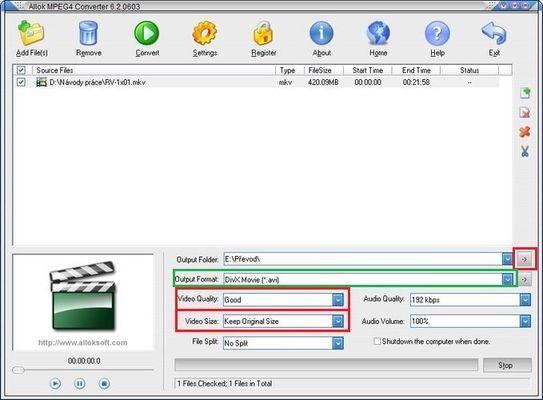Toggle the select-all checkbox in header
Viewport: 543px width, 400px height.
pyautogui.click(x=21, y=70)
